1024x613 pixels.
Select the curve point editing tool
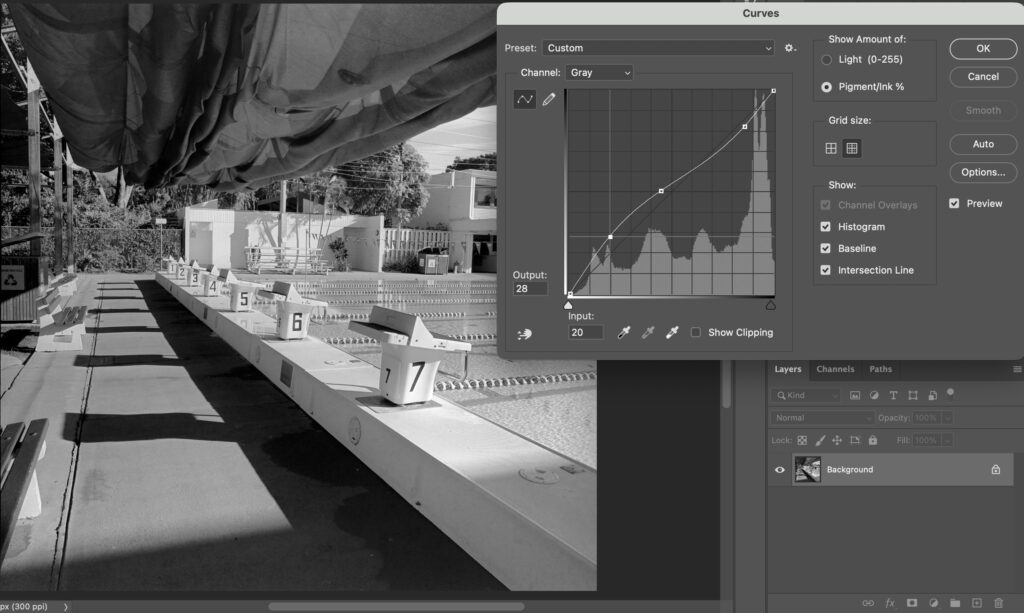pos(524,99)
